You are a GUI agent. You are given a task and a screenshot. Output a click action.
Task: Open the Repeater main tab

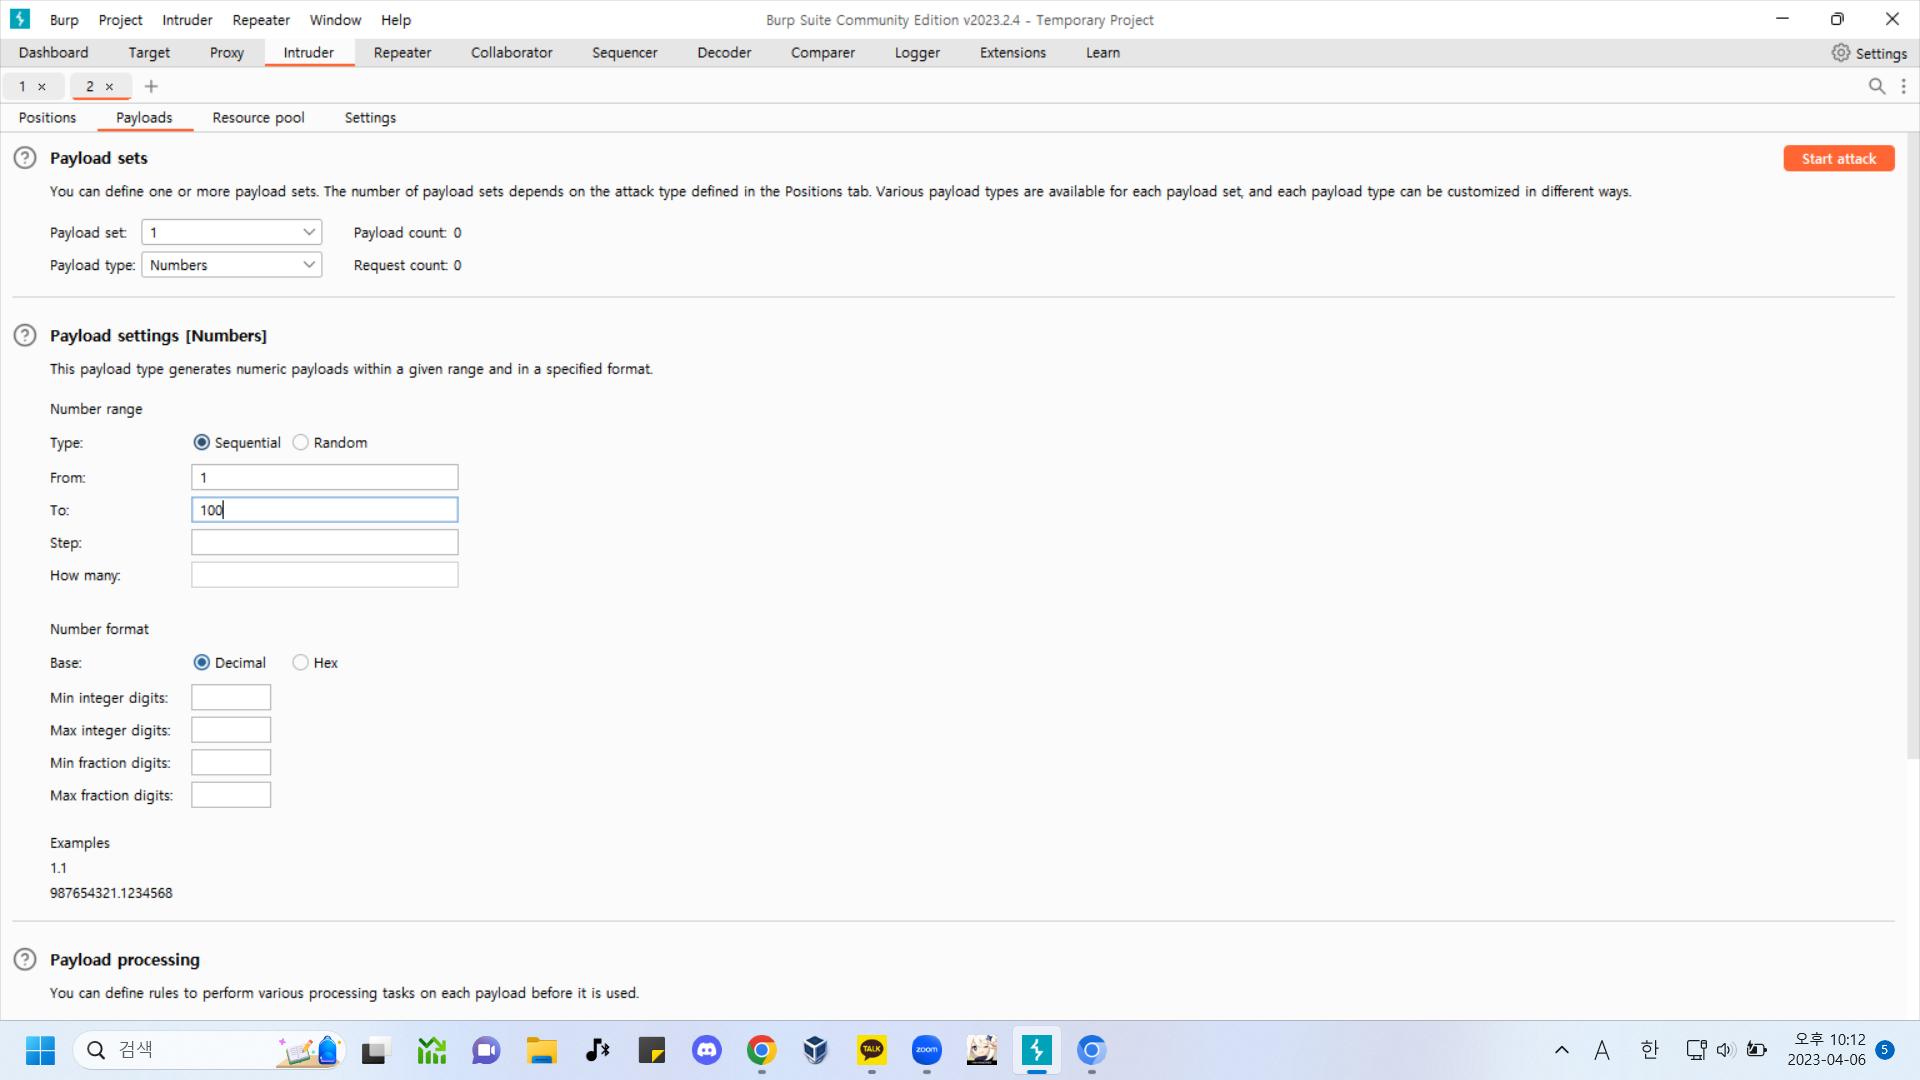pyautogui.click(x=402, y=53)
